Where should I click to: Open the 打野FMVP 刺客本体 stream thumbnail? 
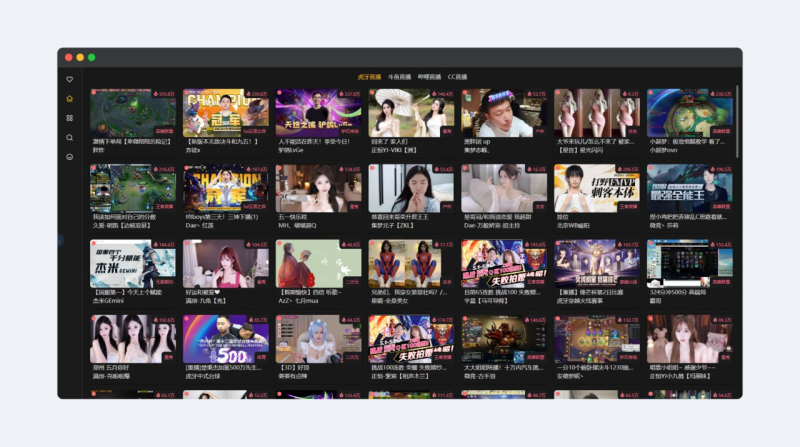pyautogui.click(x=597, y=188)
